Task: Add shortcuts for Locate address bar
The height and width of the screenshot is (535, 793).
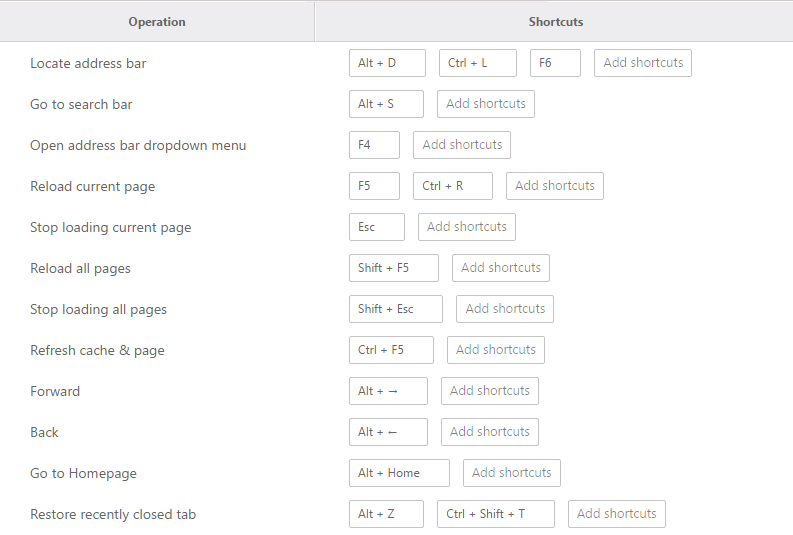Action: click(642, 63)
